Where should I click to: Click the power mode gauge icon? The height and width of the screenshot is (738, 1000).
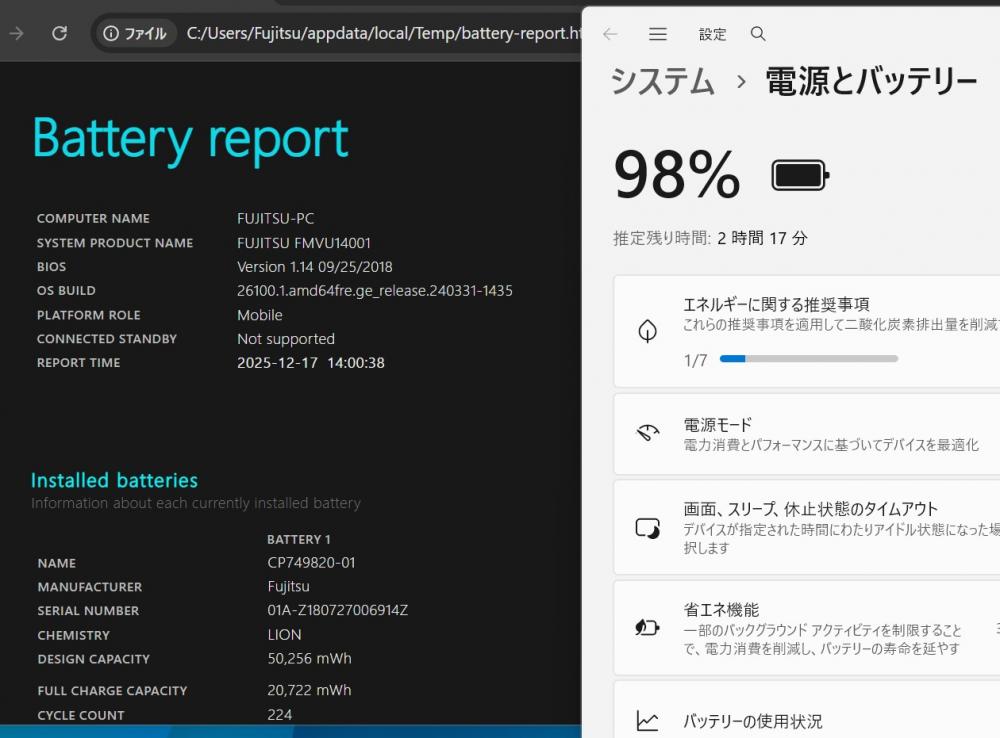tap(648, 433)
